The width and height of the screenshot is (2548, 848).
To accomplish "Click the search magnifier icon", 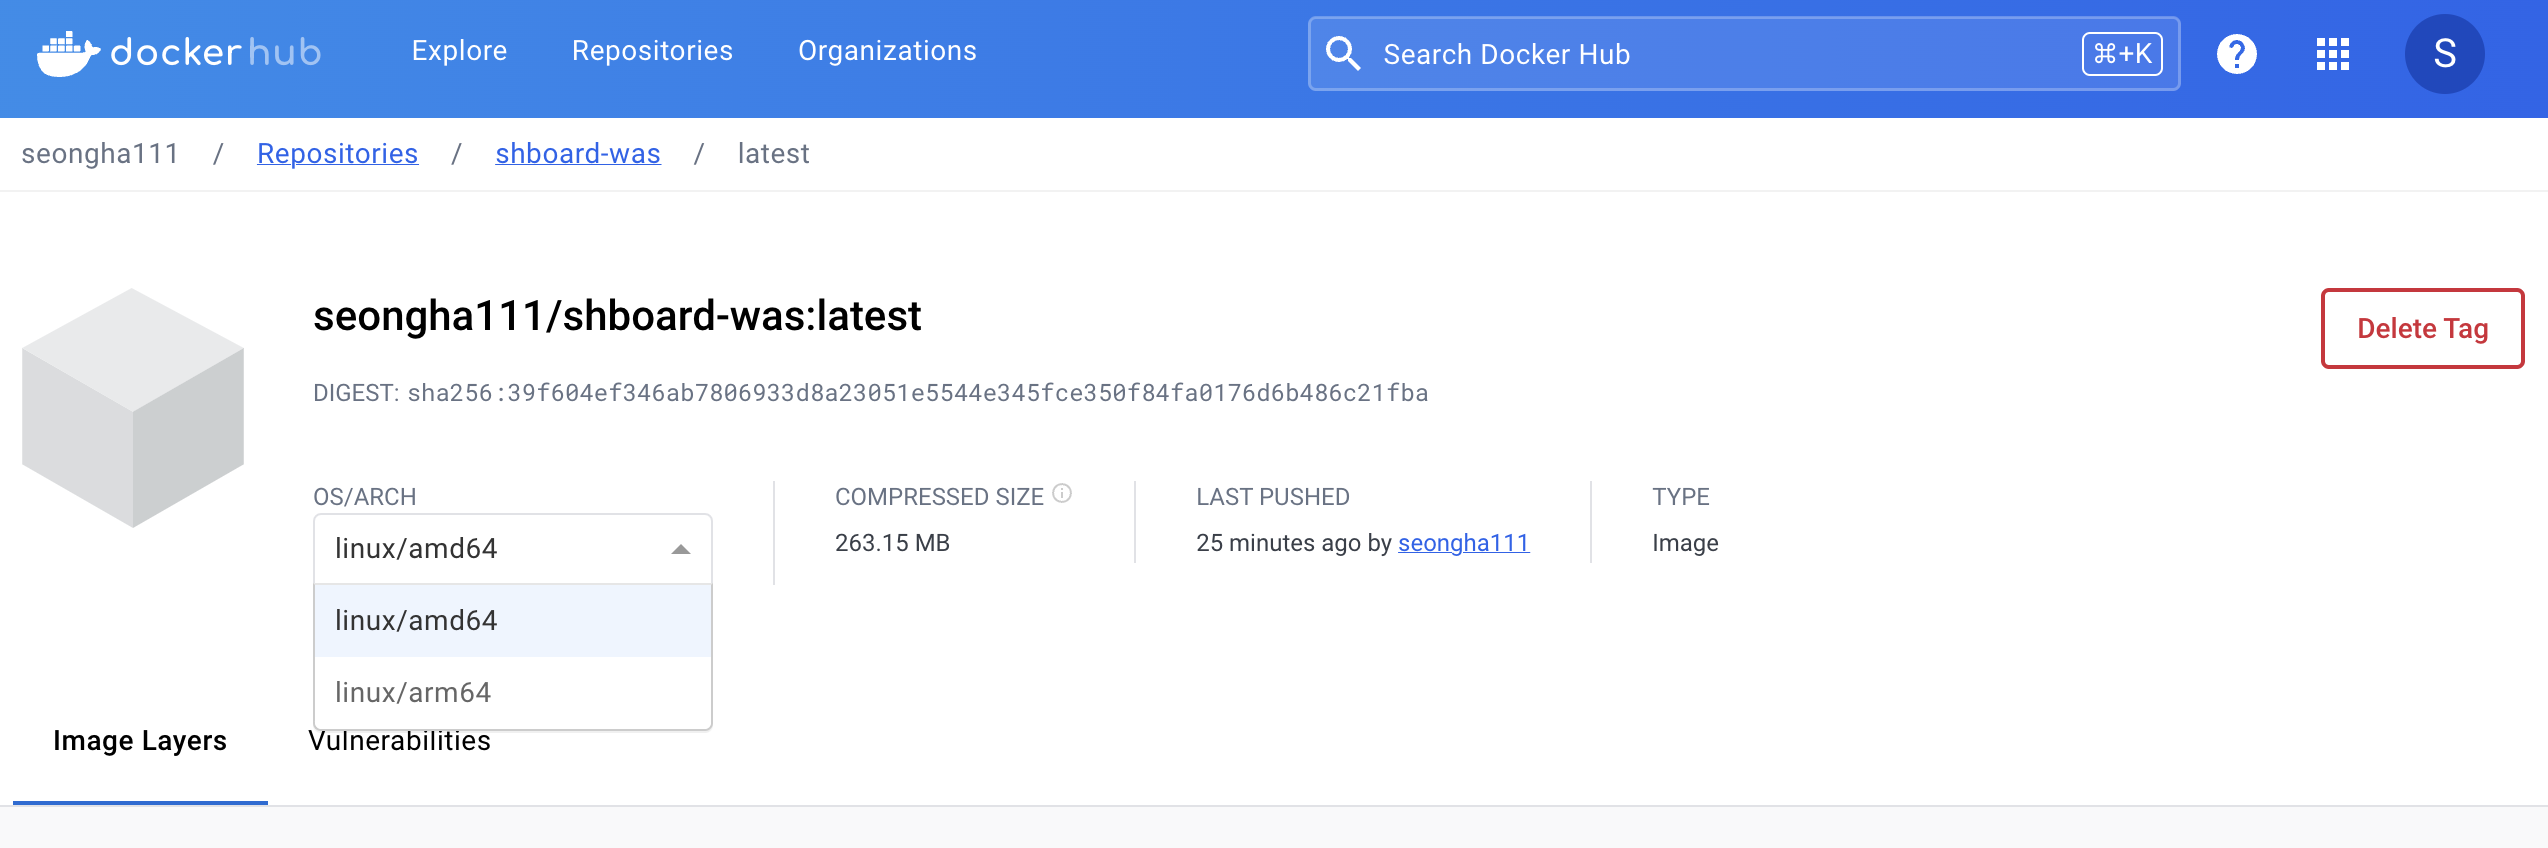I will click(x=1342, y=54).
